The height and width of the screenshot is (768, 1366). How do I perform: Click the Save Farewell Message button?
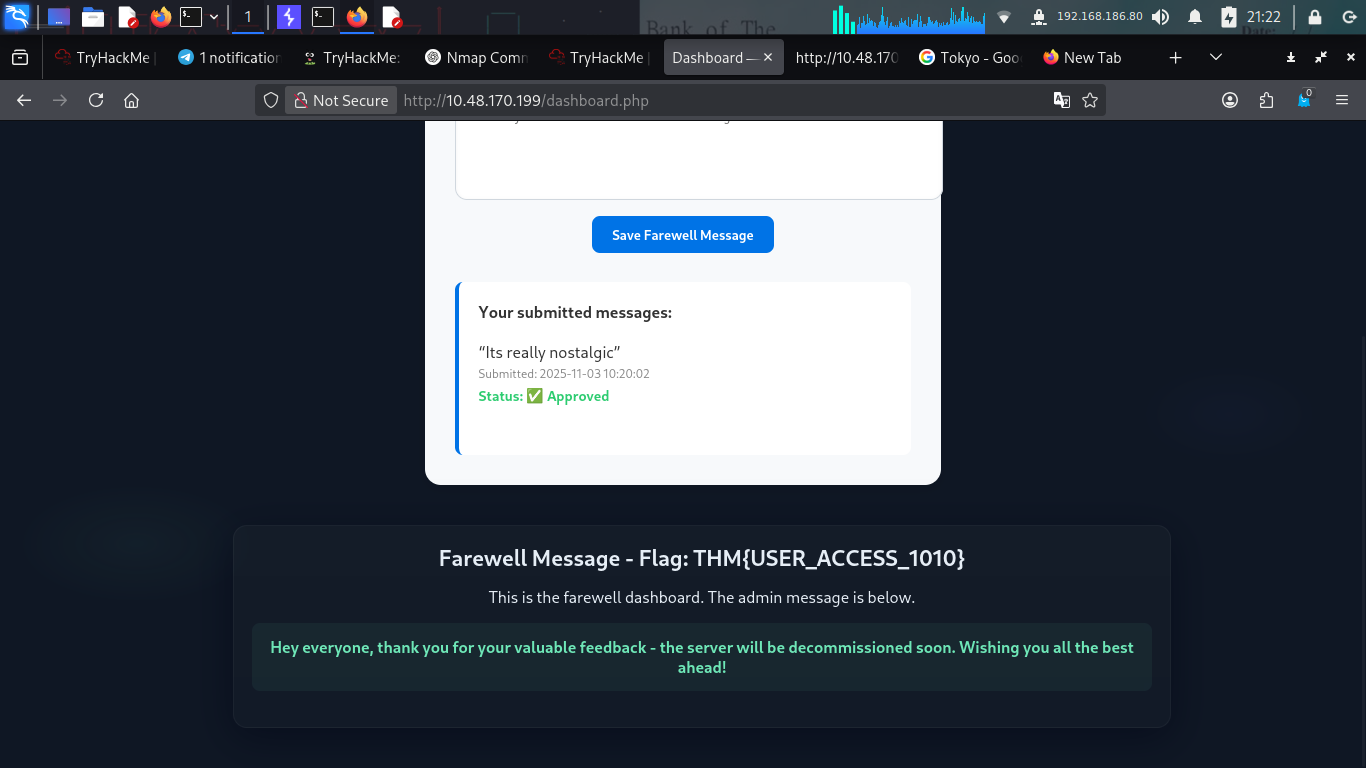[682, 235]
